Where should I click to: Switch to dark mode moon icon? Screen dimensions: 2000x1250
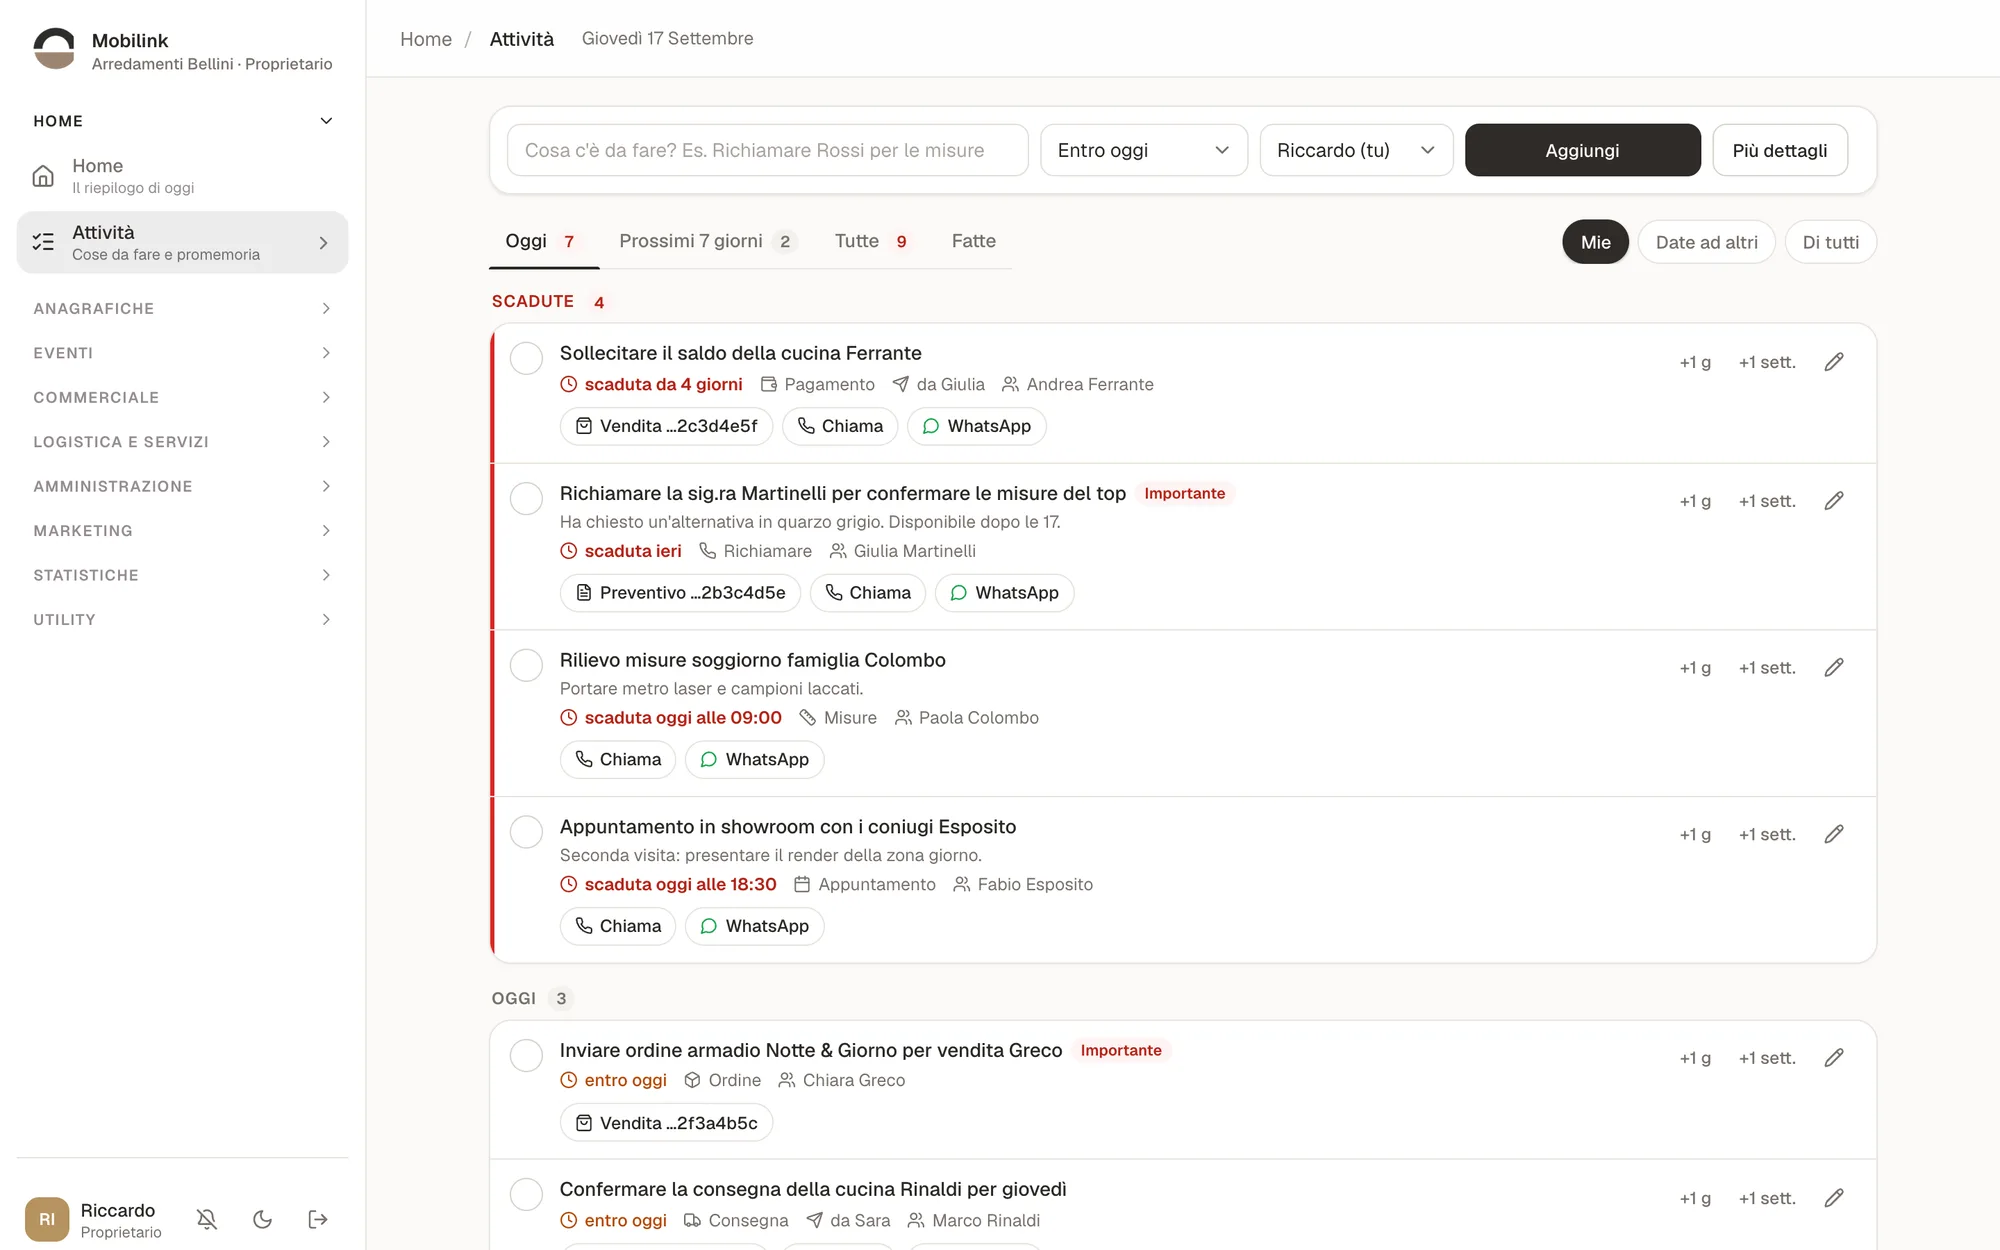pyautogui.click(x=263, y=1219)
